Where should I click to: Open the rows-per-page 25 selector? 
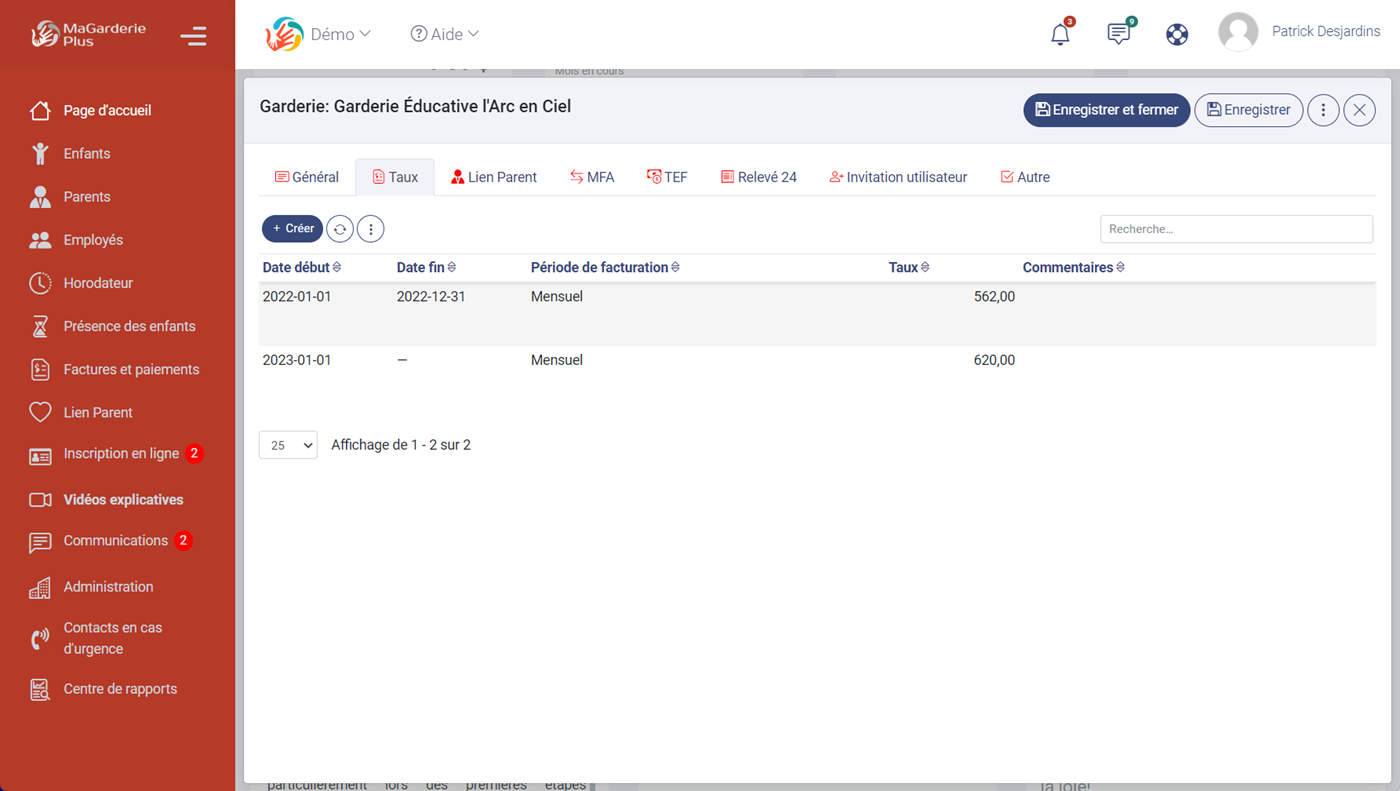coord(288,445)
